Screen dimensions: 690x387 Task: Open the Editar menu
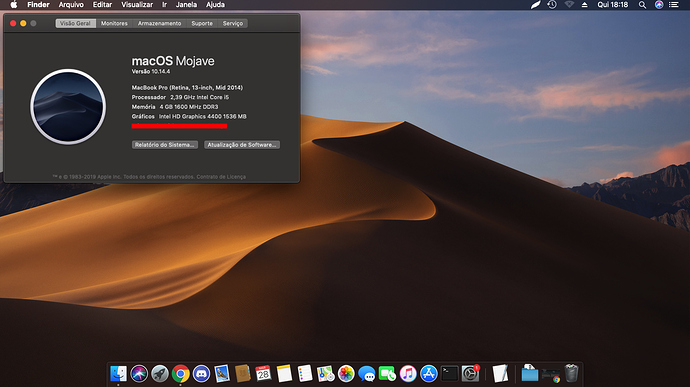click(x=102, y=5)
